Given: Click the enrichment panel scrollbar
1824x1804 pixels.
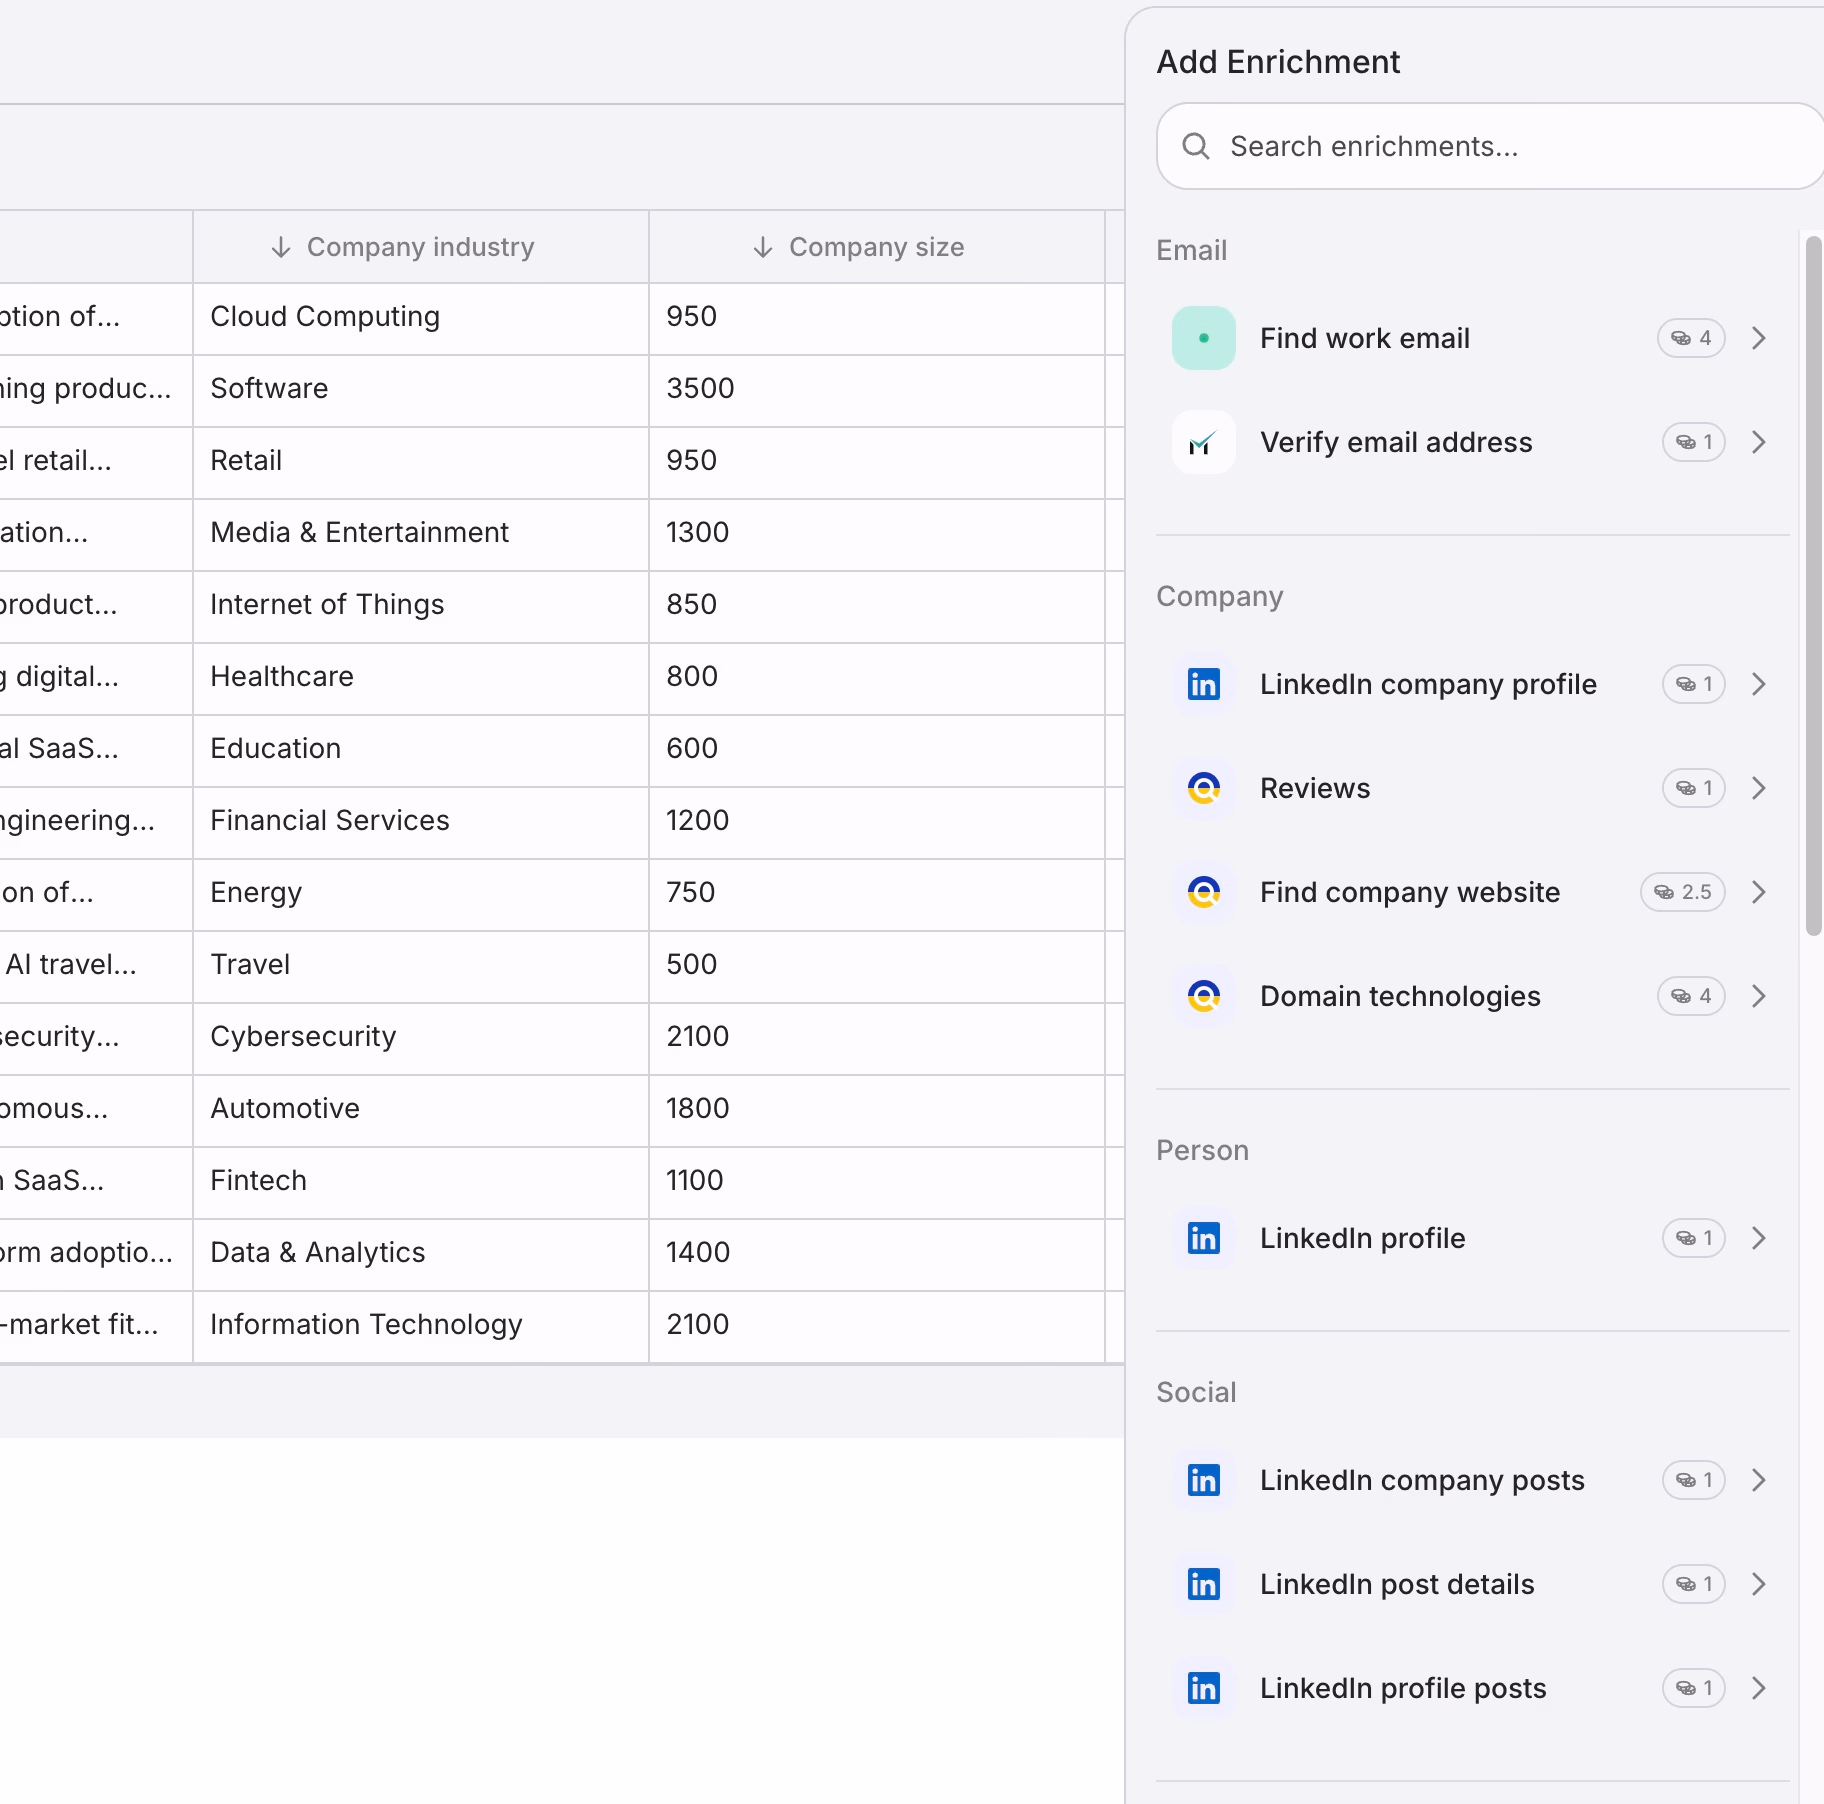Looking at the screenshot, I should 1813,585.
